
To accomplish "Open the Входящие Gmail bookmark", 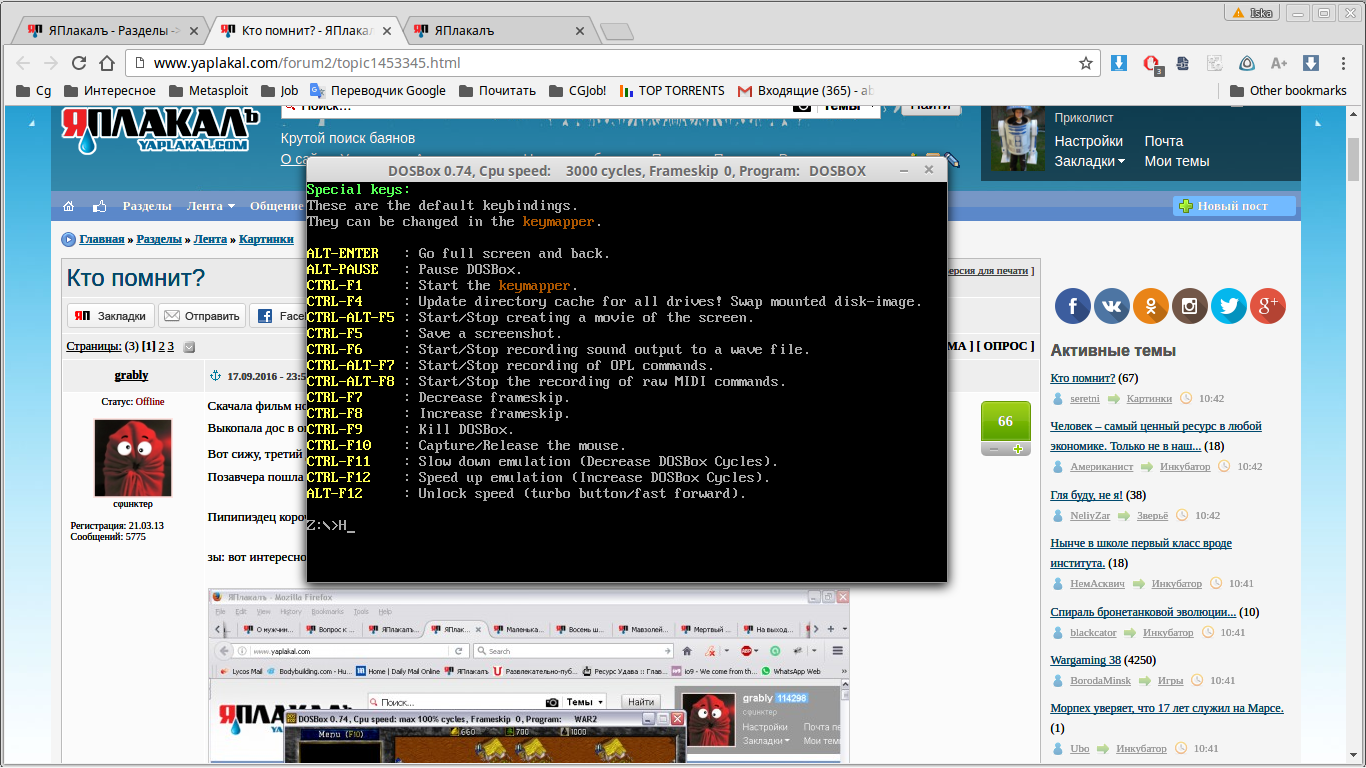I will [x=805, y=91].
